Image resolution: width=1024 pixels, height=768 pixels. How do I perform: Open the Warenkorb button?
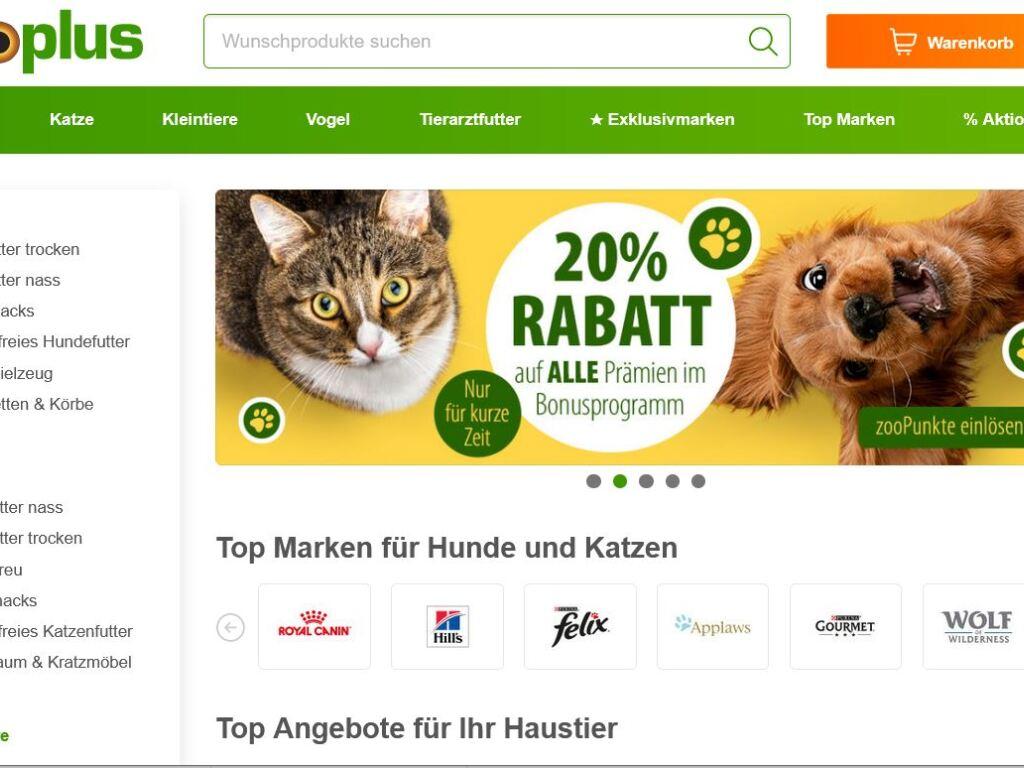pyautogui.click(x=925, y=41)
